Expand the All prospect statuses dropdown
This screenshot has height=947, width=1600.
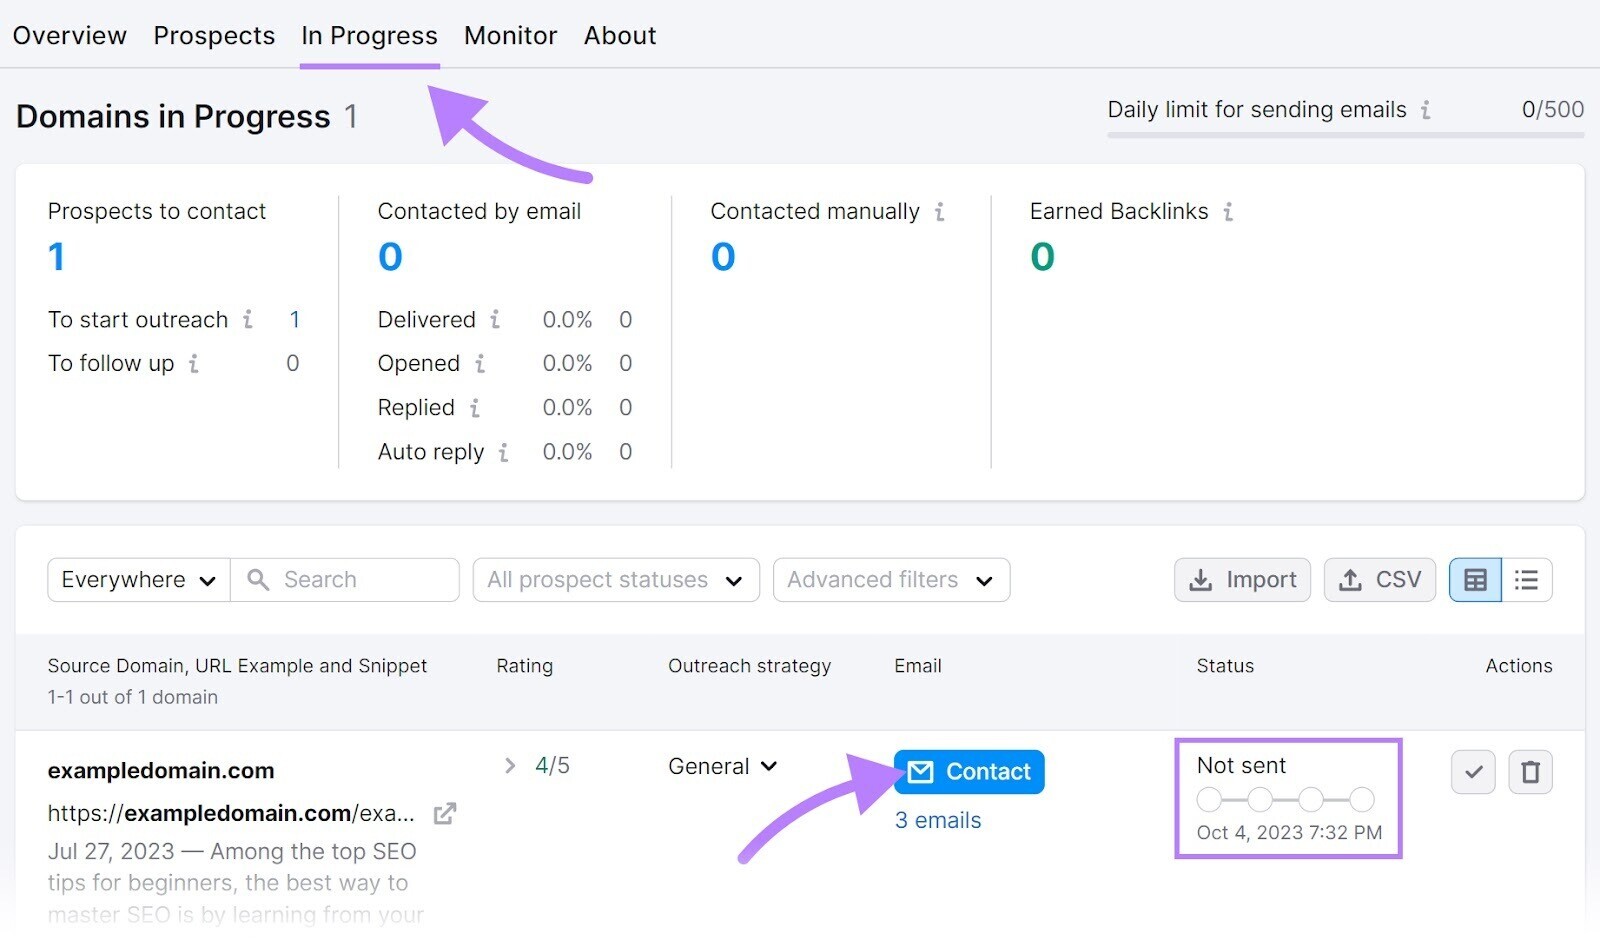tap(615, 580)
